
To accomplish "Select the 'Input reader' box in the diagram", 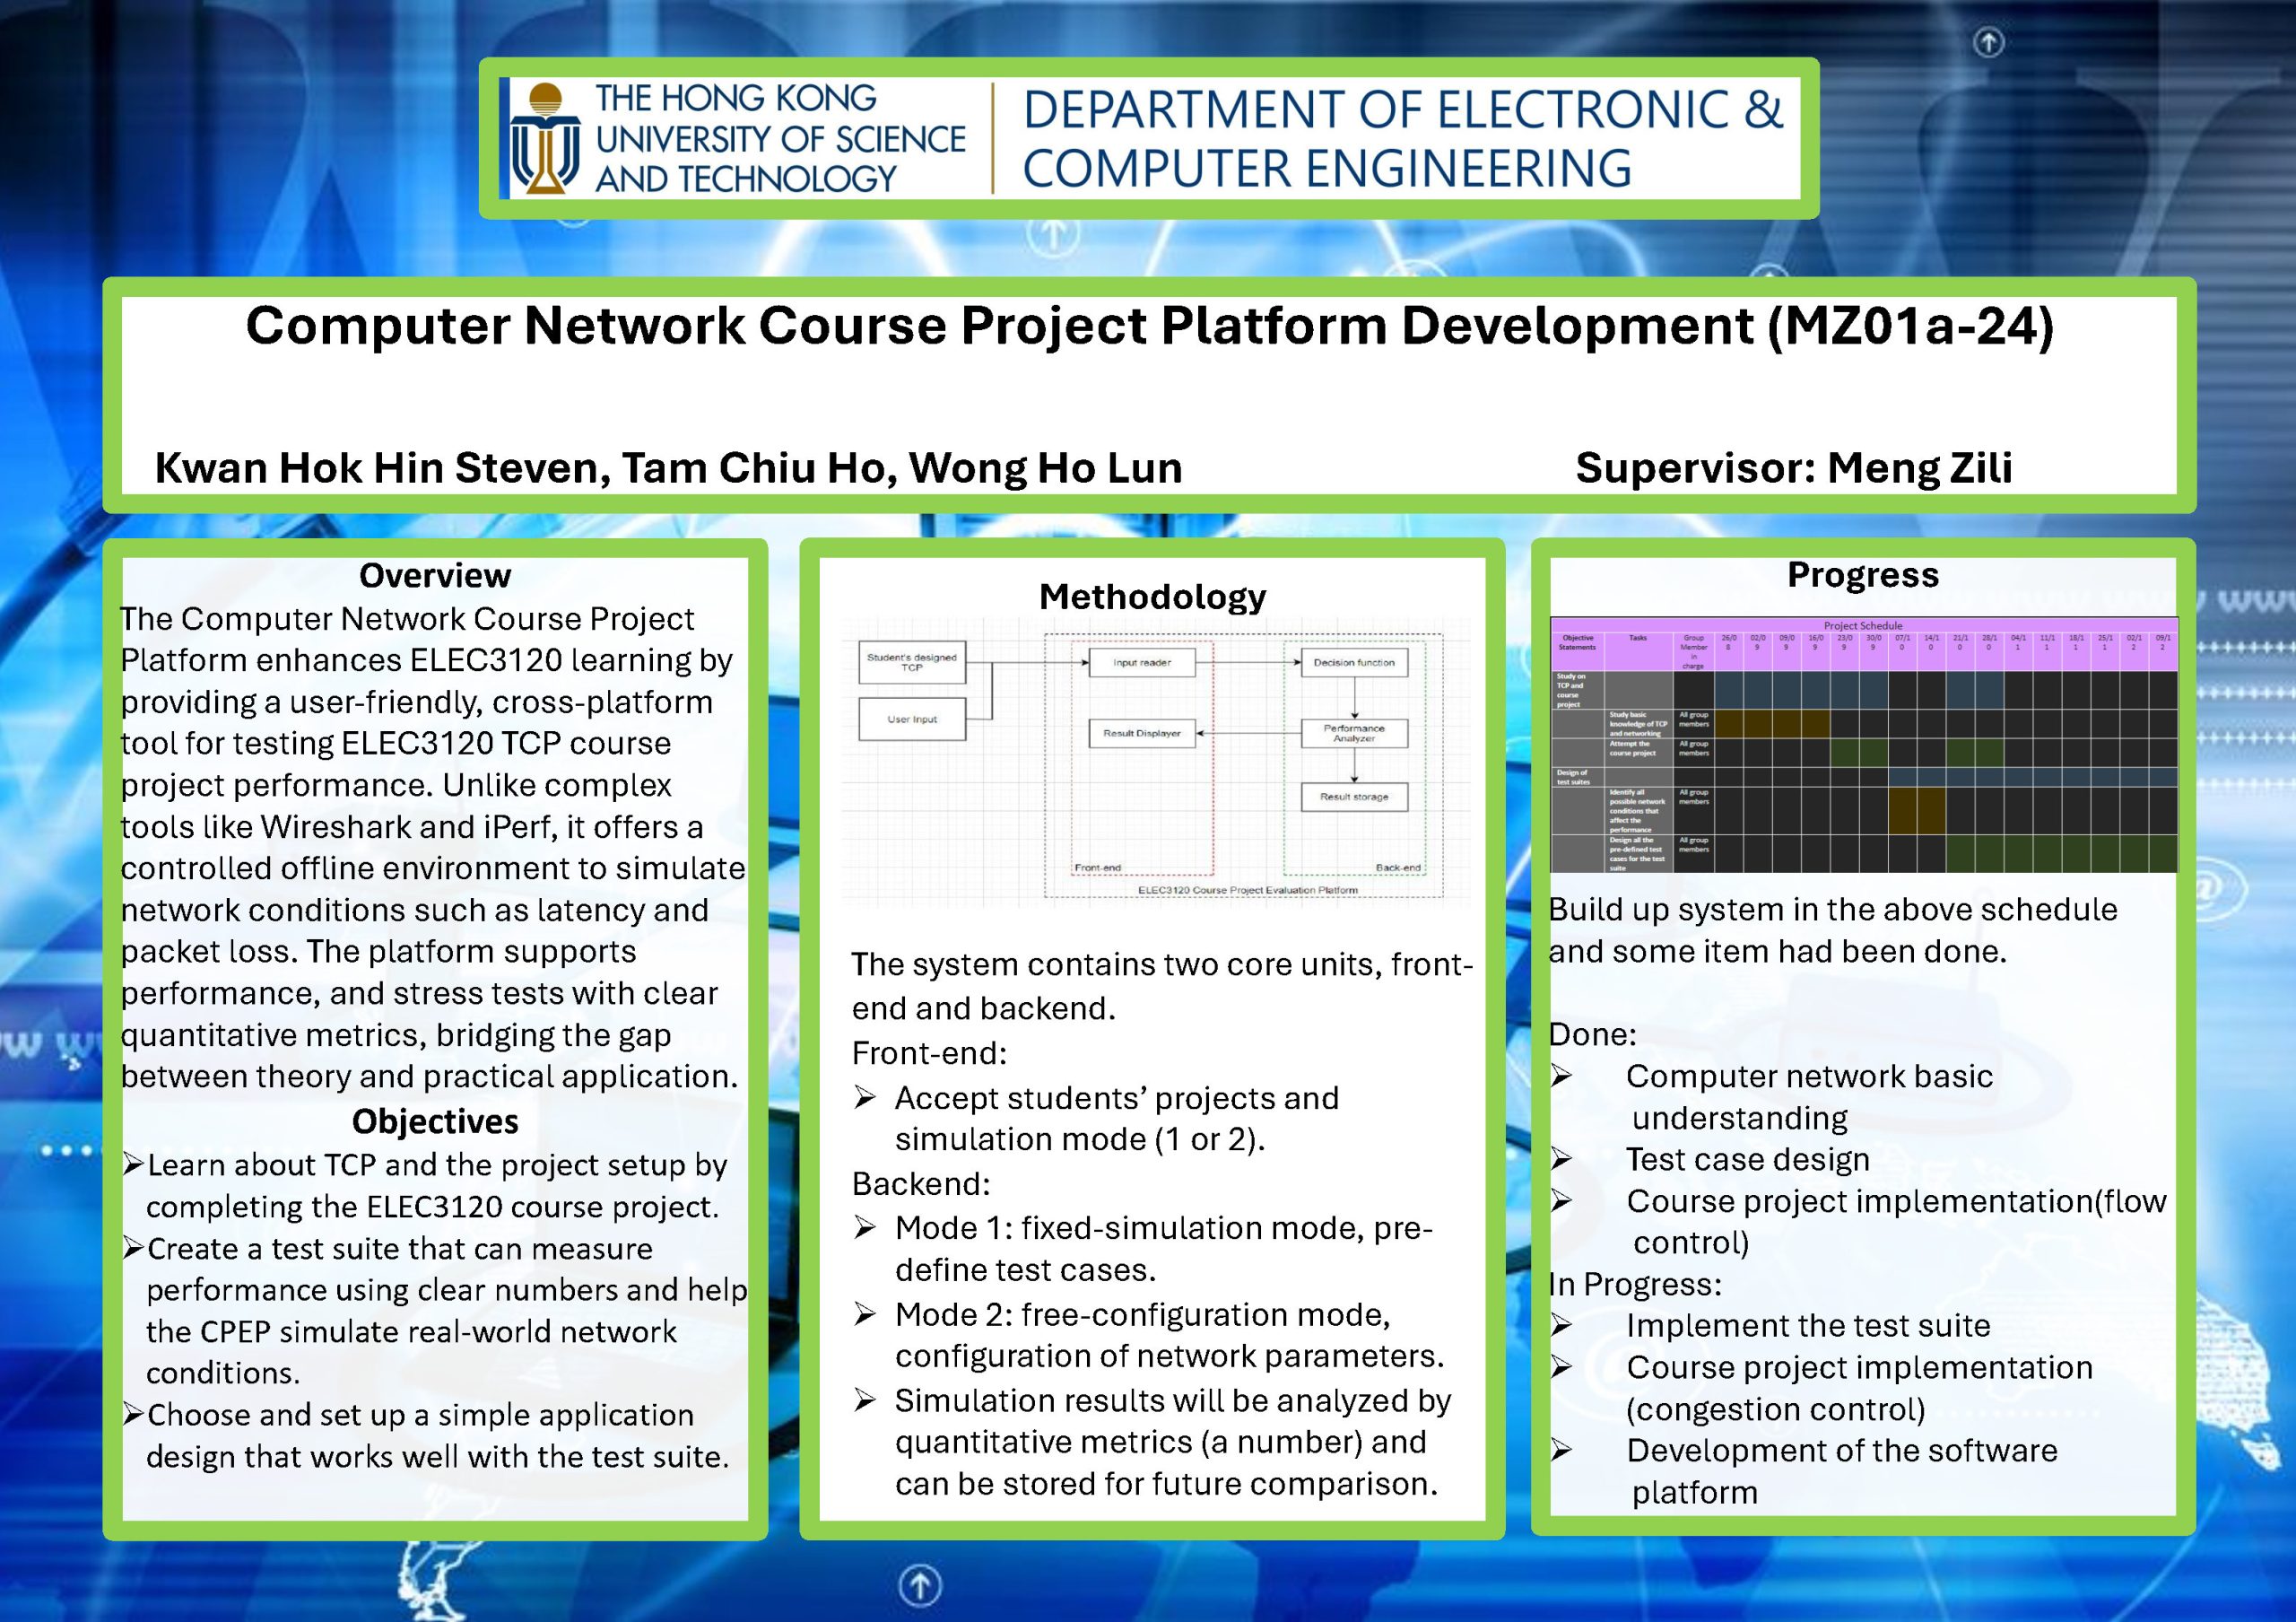I will coord(1141,662).
